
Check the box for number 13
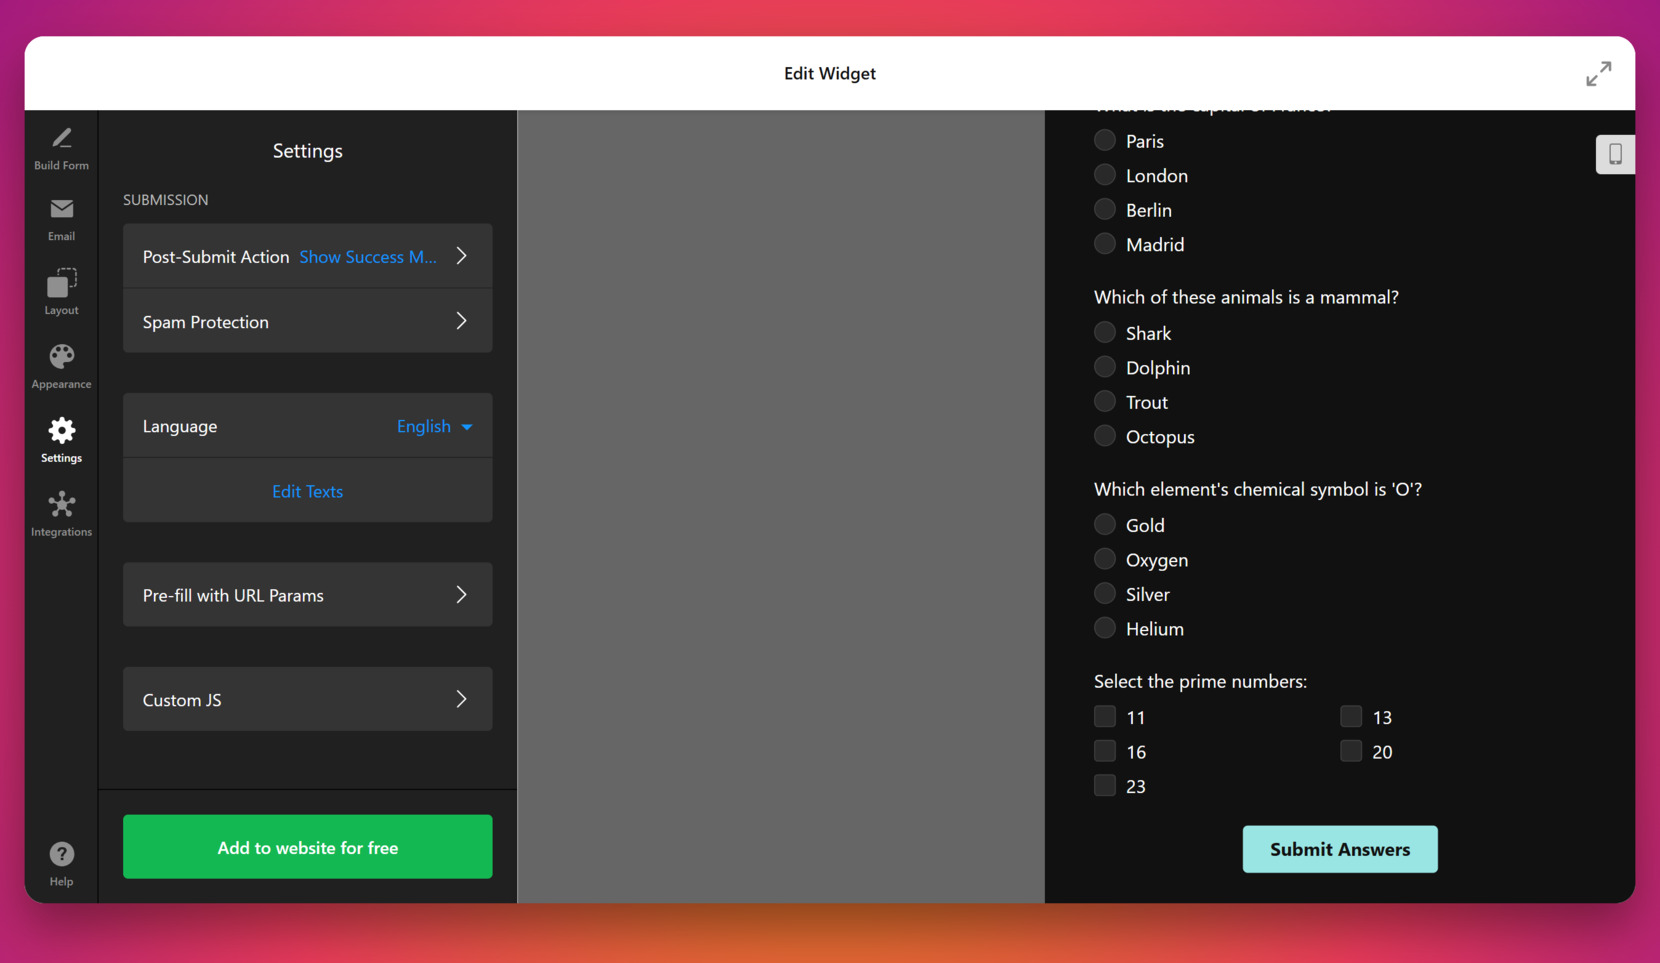(1350, 717)
